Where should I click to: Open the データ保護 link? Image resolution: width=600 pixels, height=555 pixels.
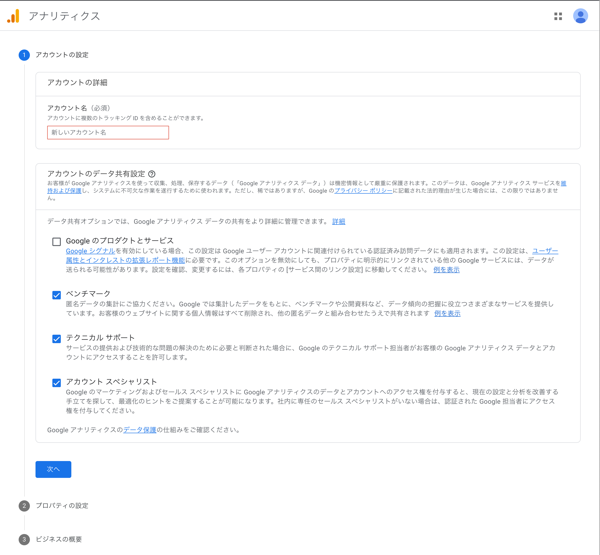140,430
